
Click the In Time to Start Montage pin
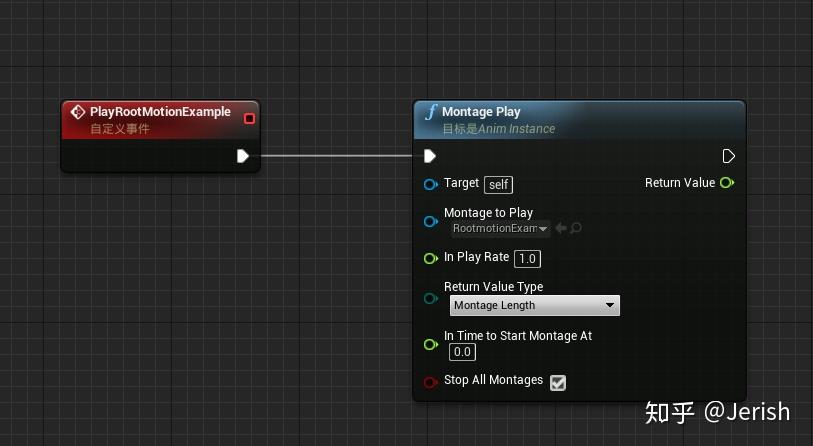tap(430, 344)
